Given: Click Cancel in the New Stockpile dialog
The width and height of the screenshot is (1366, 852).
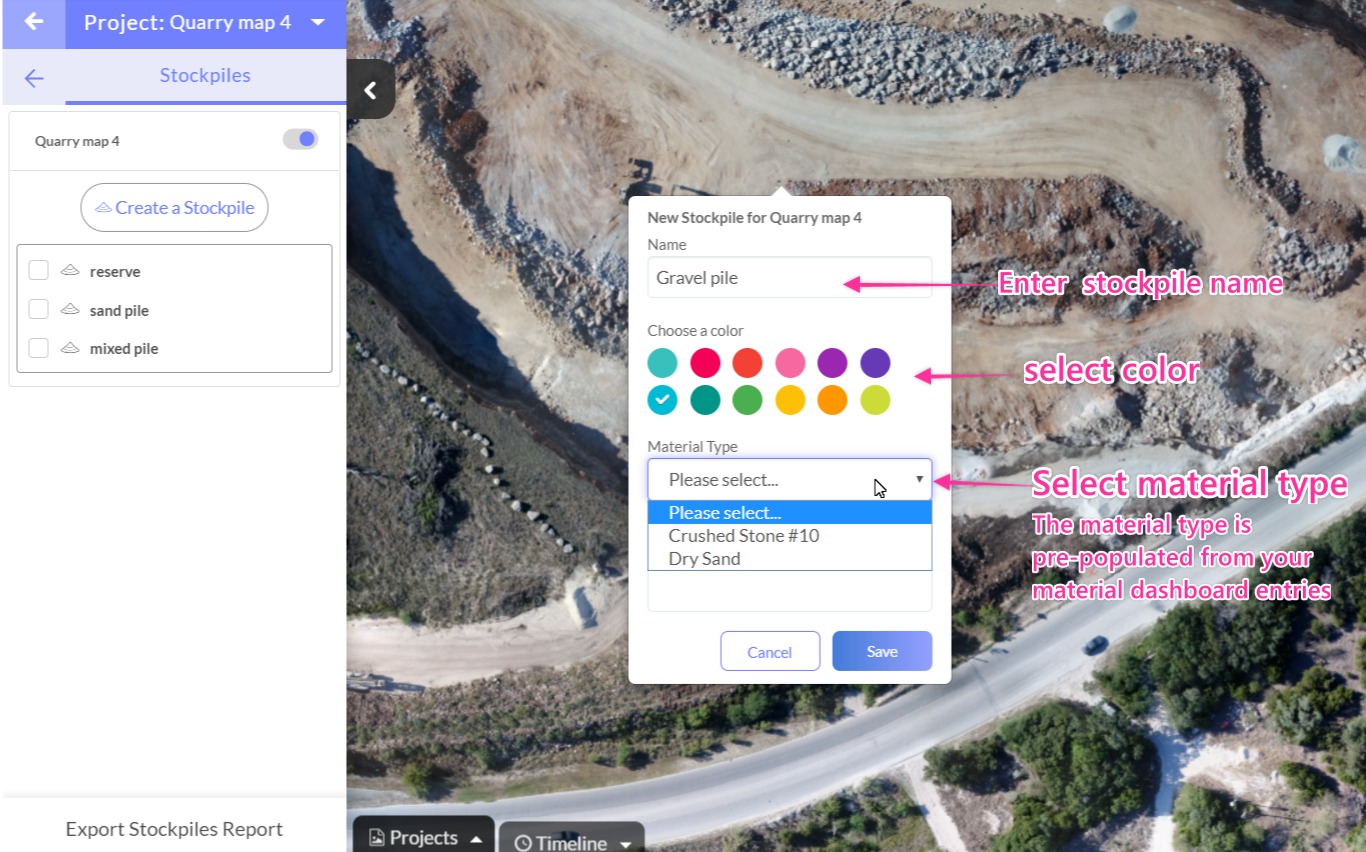Looking at the screenshot, I should (770, 652).
